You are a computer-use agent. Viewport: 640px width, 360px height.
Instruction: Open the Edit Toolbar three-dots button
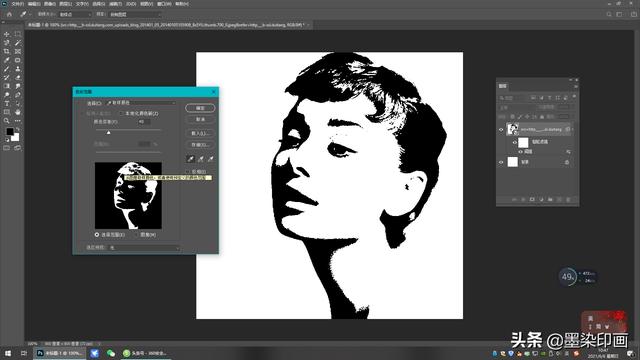pyautogui.click(x=18, y=121)
